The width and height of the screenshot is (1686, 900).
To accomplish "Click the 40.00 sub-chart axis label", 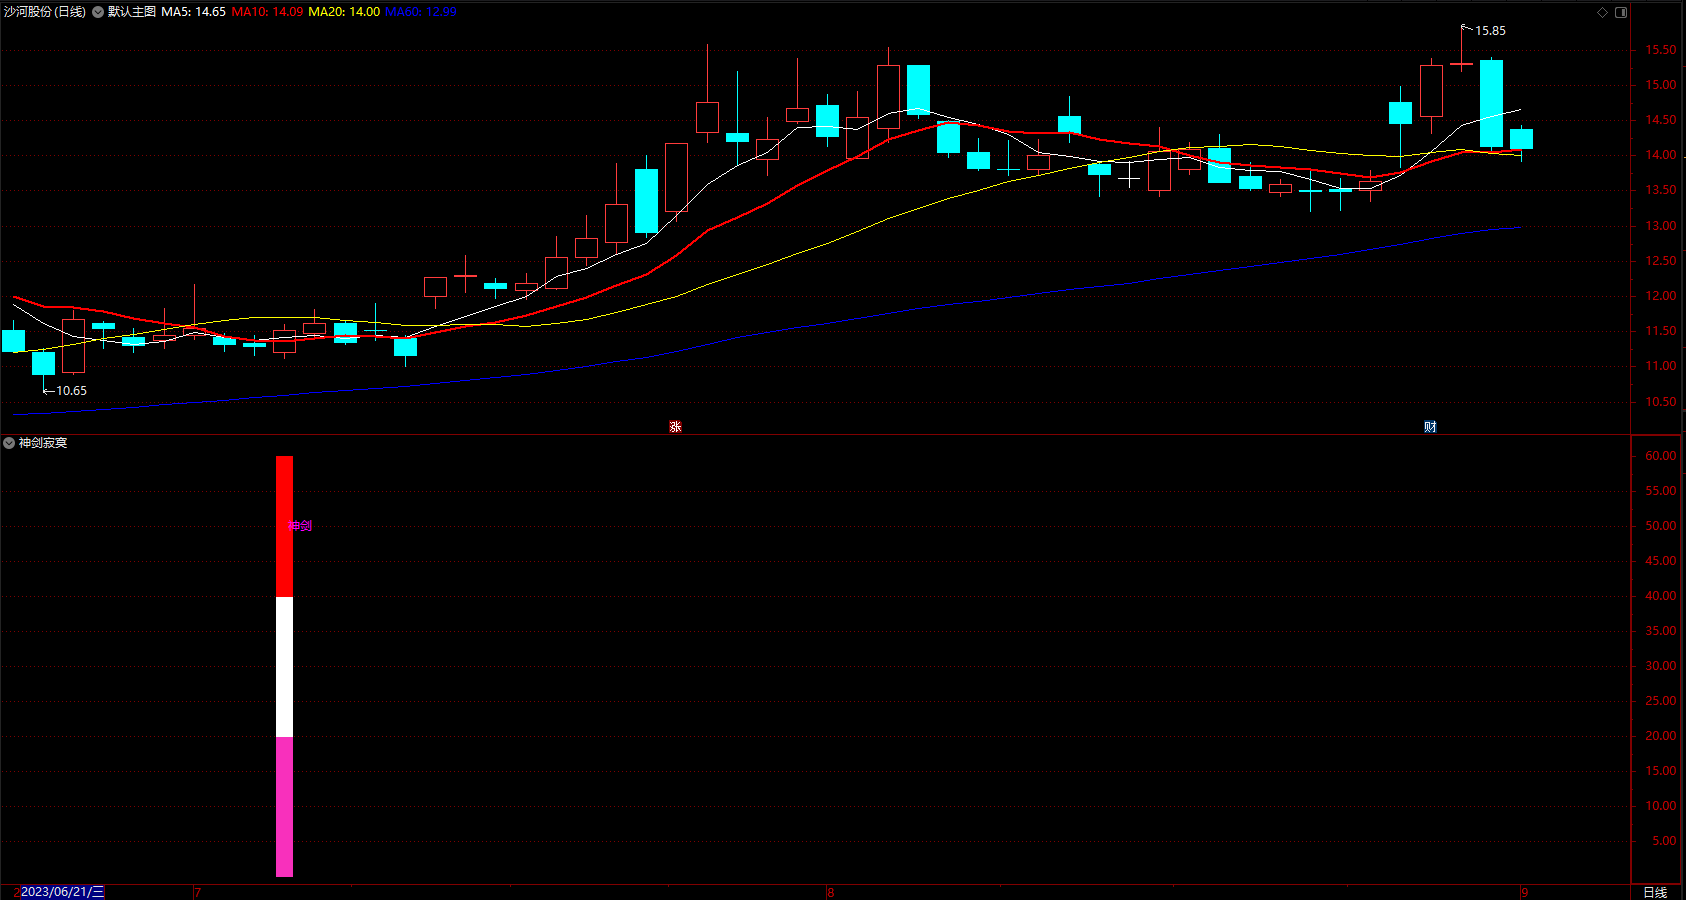I will (x=1661, y=596).
